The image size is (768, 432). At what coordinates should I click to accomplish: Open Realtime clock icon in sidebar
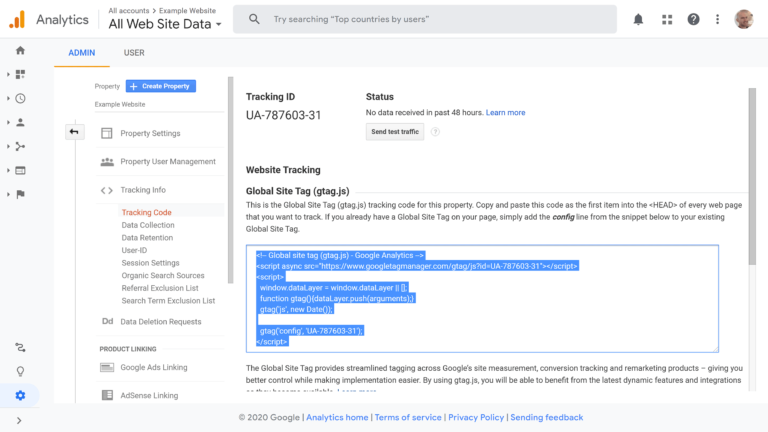(20, 98)
